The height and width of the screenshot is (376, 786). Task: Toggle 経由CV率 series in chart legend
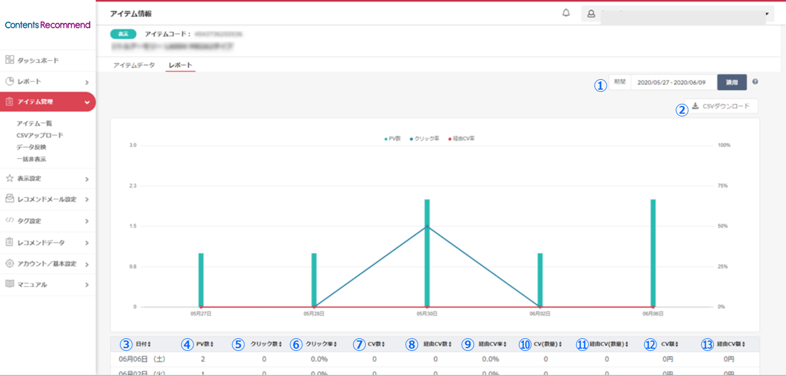pos(461,138)
